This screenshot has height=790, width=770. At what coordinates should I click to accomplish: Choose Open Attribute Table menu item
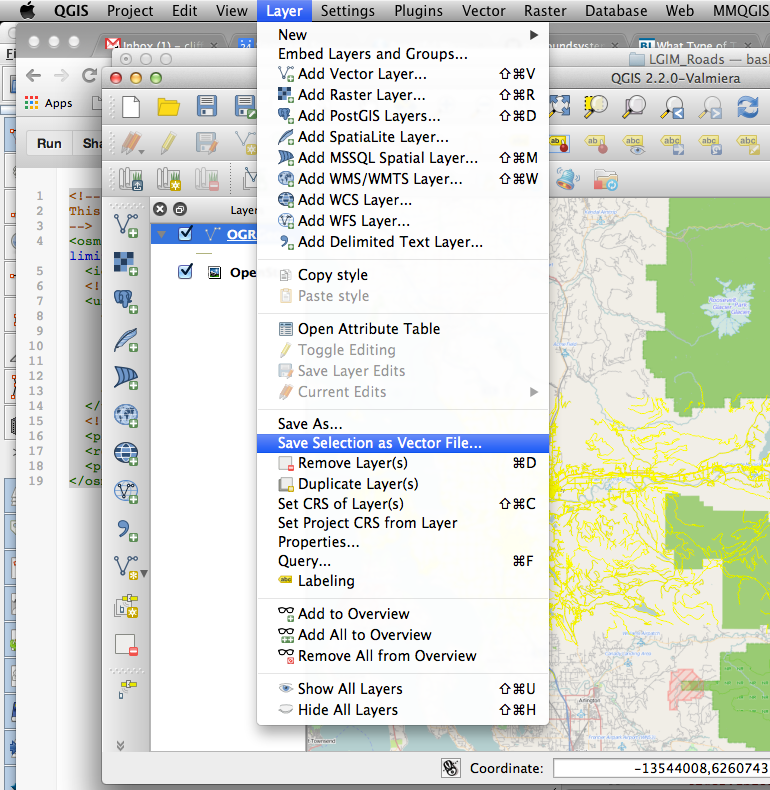pos(403,329)
